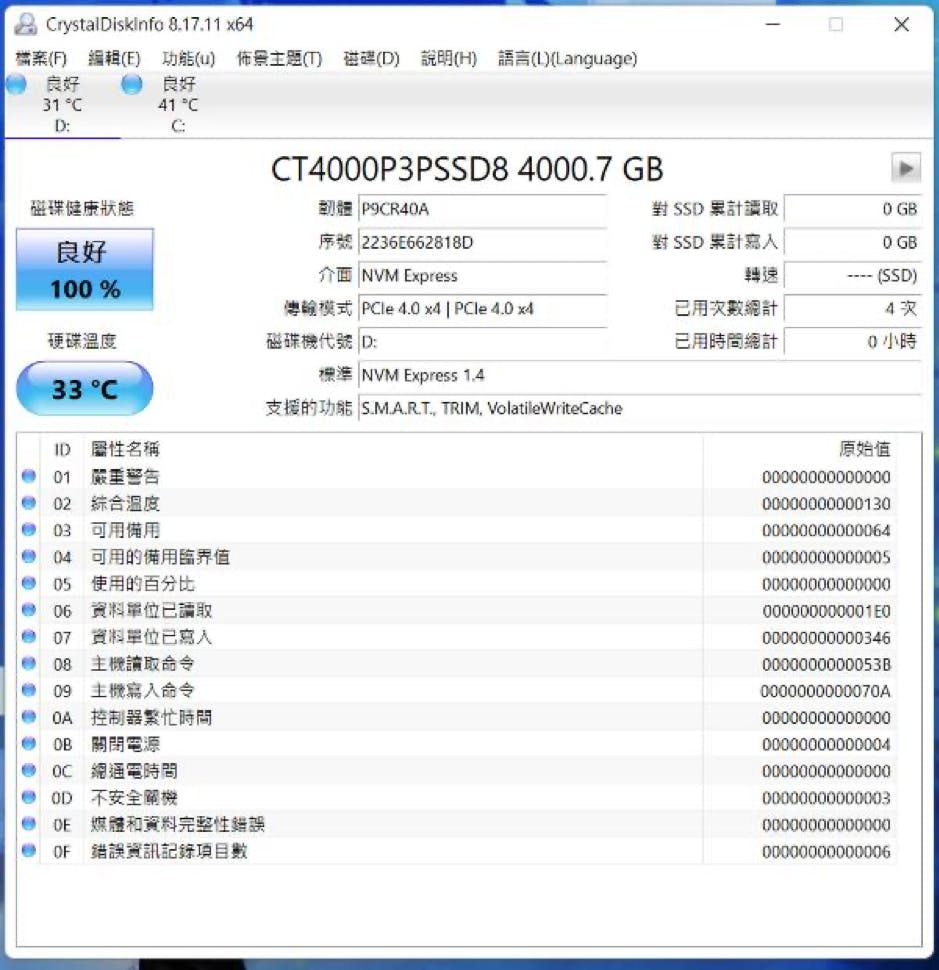Click the power on count value 4 次
Screen dimensions: 939x970
852,309
